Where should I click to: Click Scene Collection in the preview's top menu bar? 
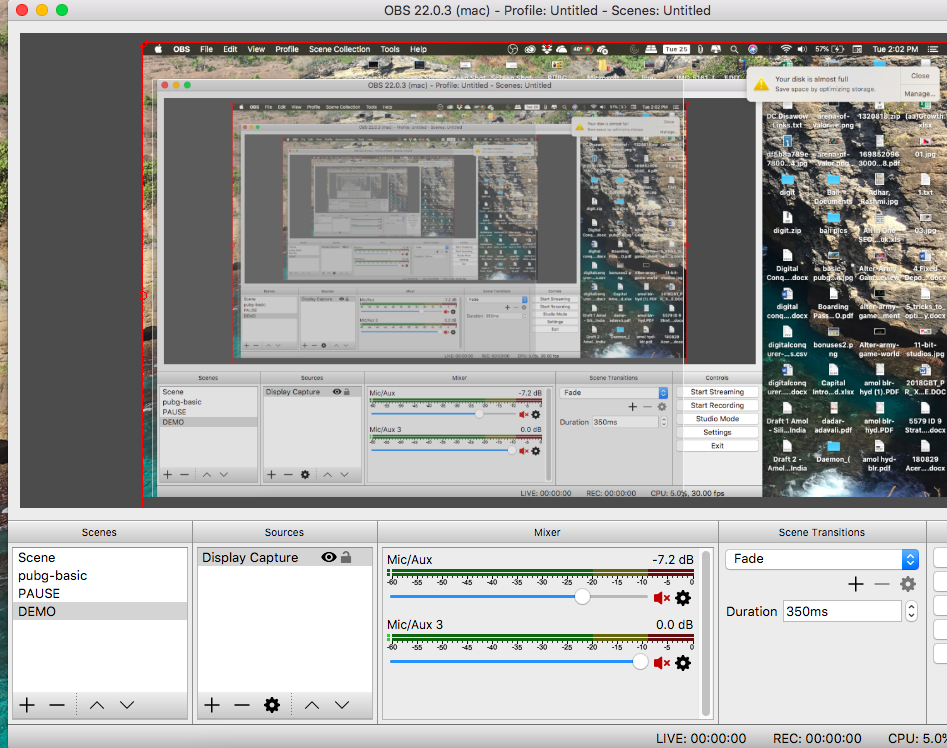tap(339, 50)
